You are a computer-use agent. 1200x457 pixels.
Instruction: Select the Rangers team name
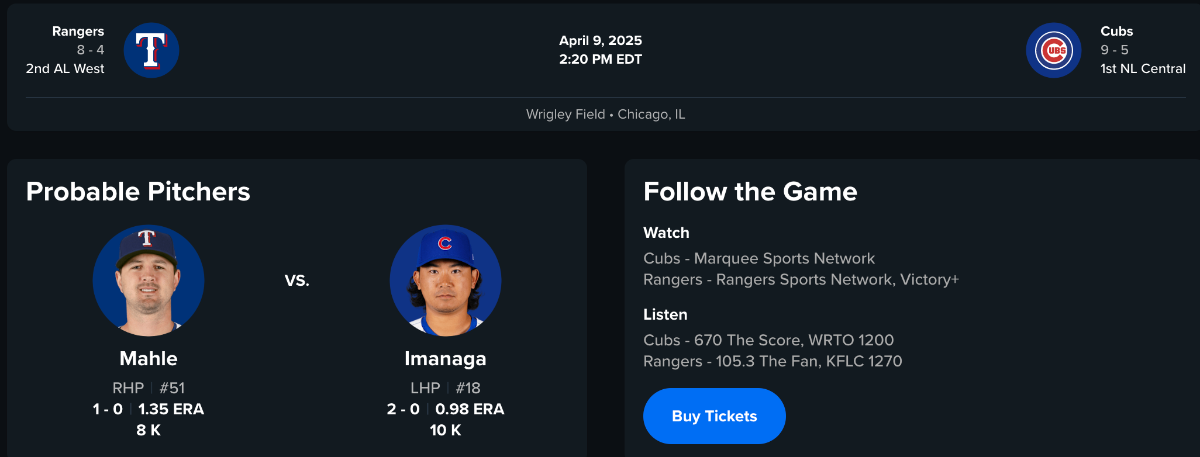pos(78,31)
